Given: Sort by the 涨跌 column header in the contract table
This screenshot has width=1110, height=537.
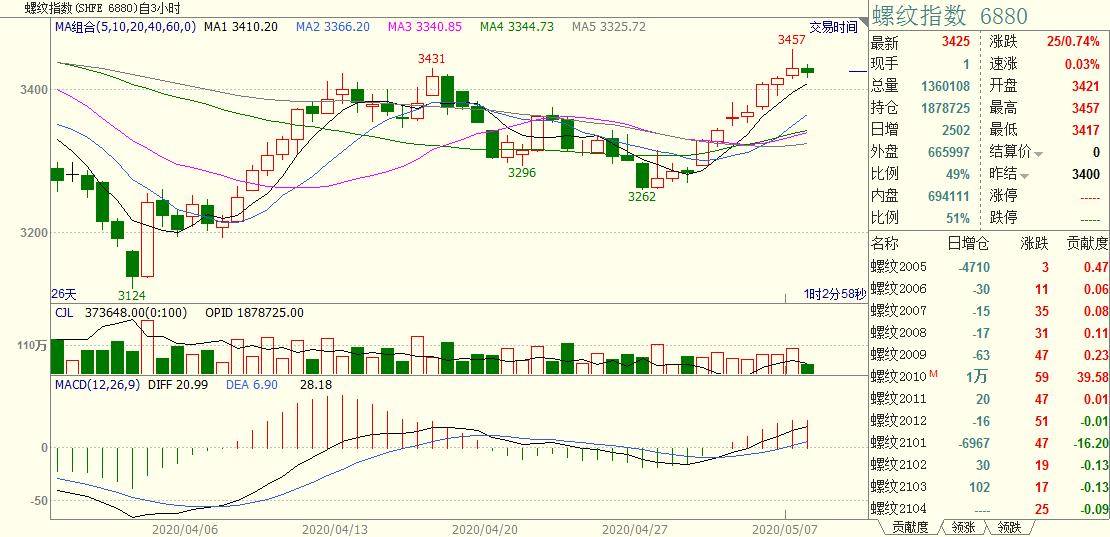Looking at the screenshot, I should click(1034, 244).
